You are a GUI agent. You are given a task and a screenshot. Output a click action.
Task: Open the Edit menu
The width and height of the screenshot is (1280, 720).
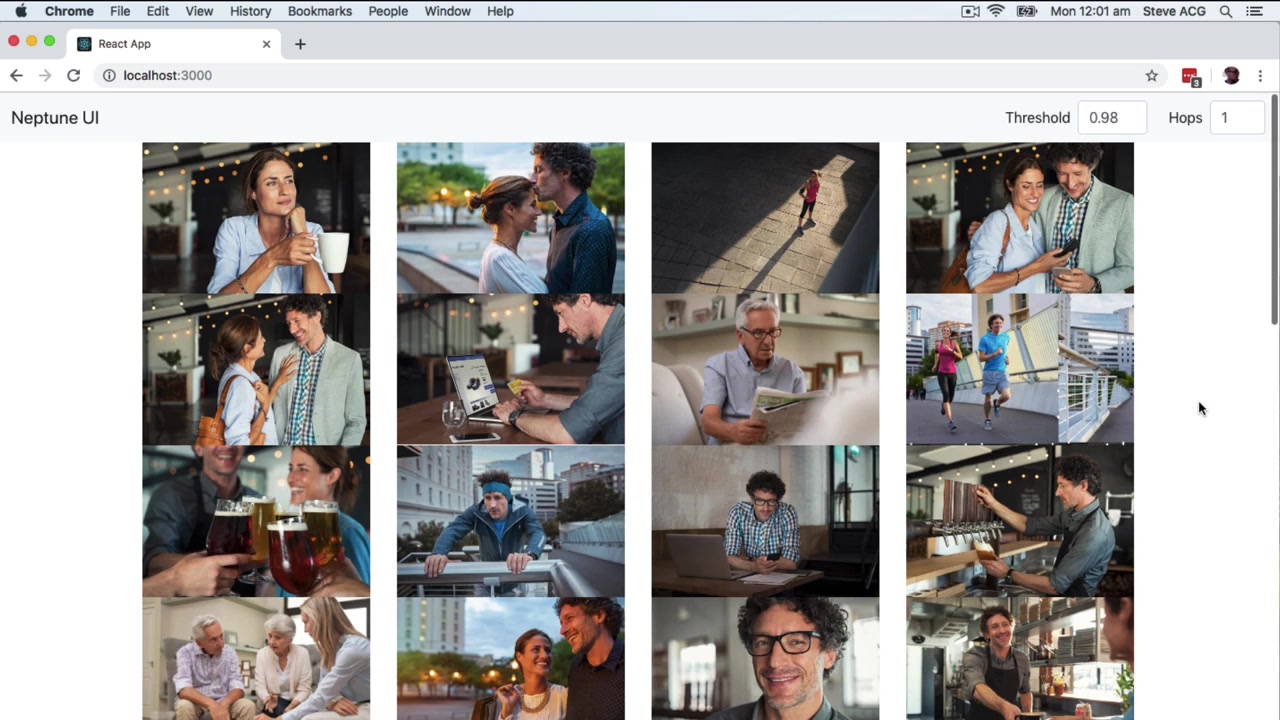158,11
